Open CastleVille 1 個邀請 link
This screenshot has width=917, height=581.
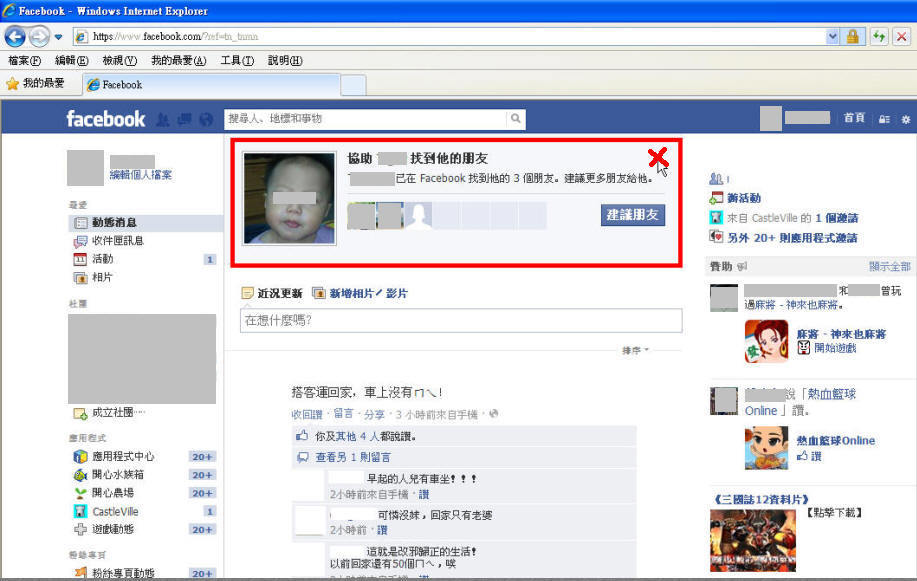point(836,218)
